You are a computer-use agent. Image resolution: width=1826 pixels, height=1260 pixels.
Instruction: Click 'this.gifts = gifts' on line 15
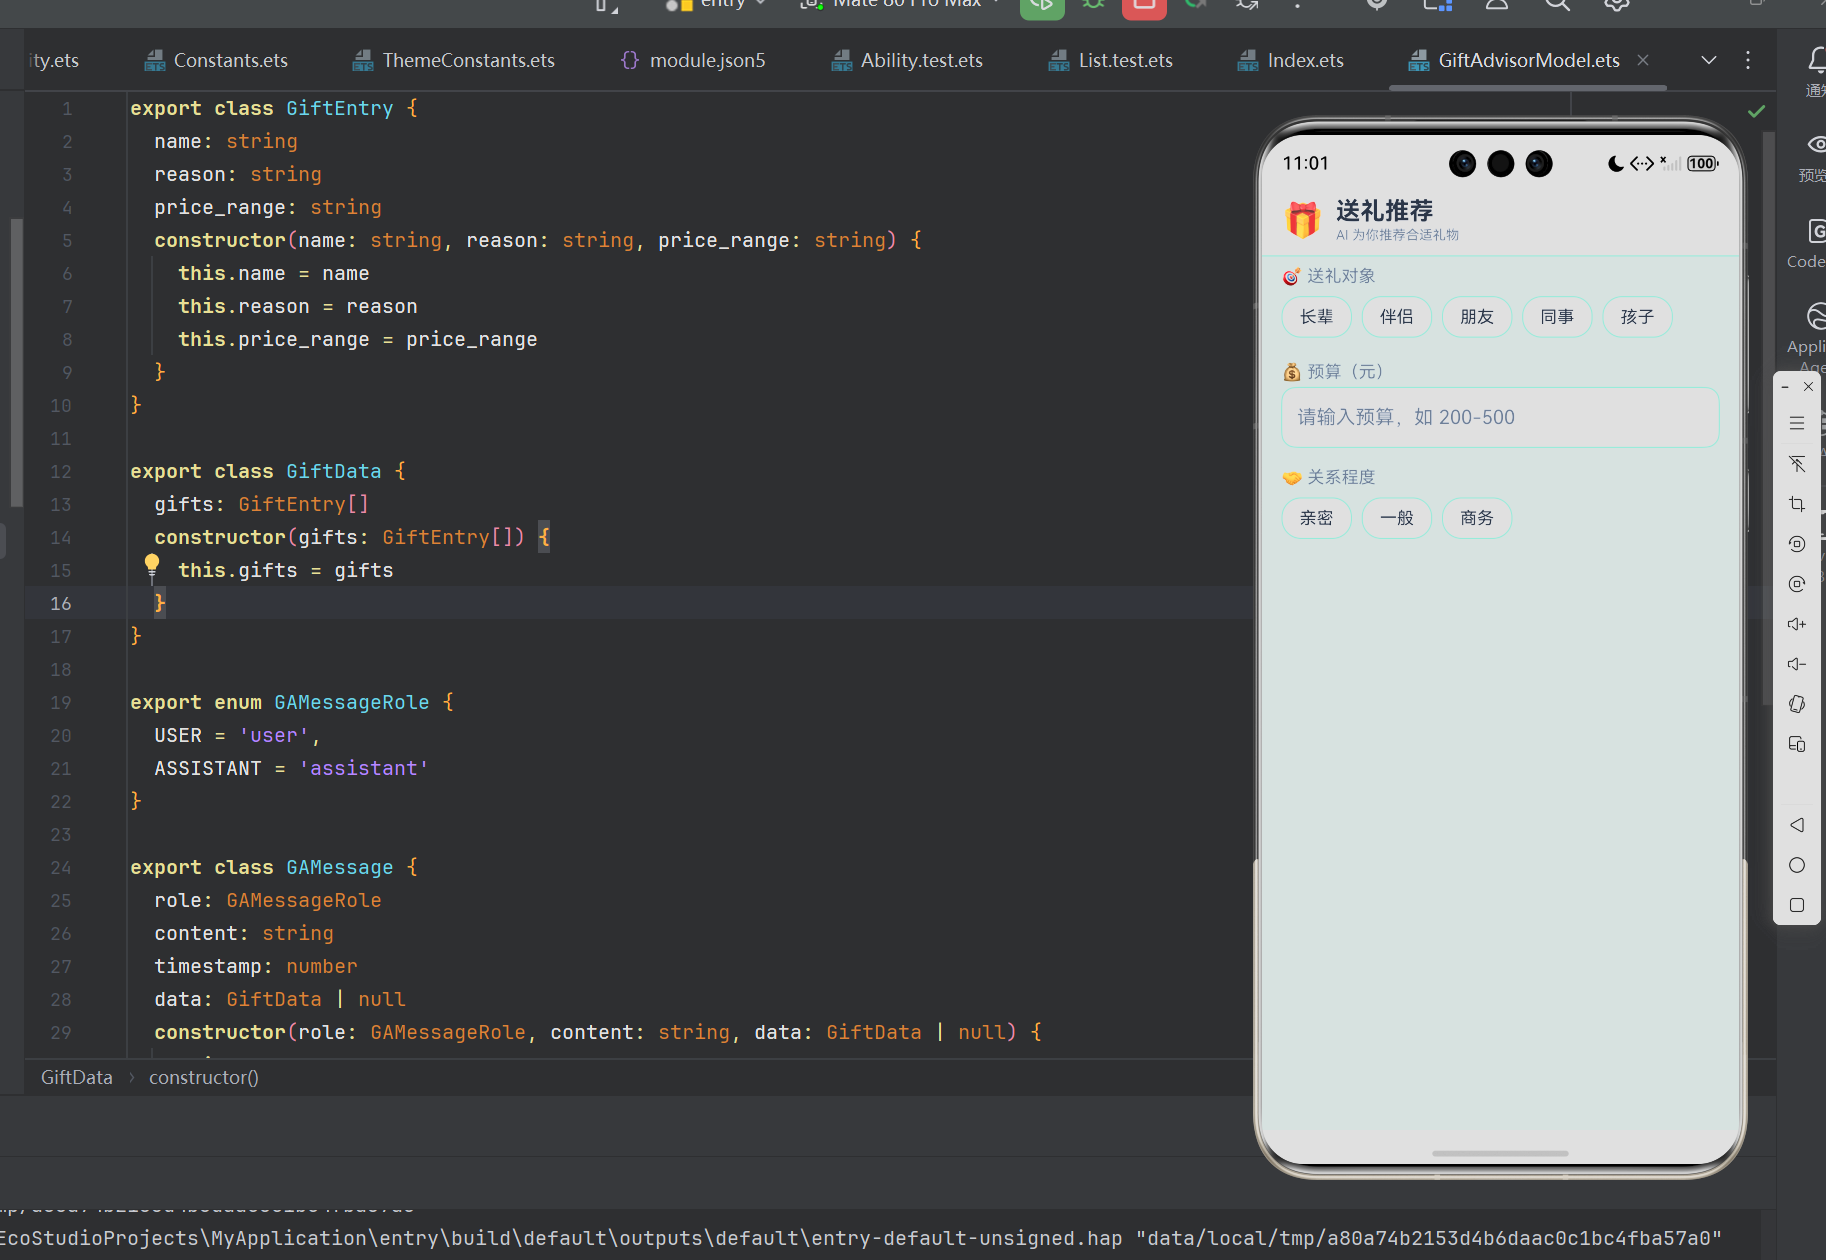(x=286, y=570)
